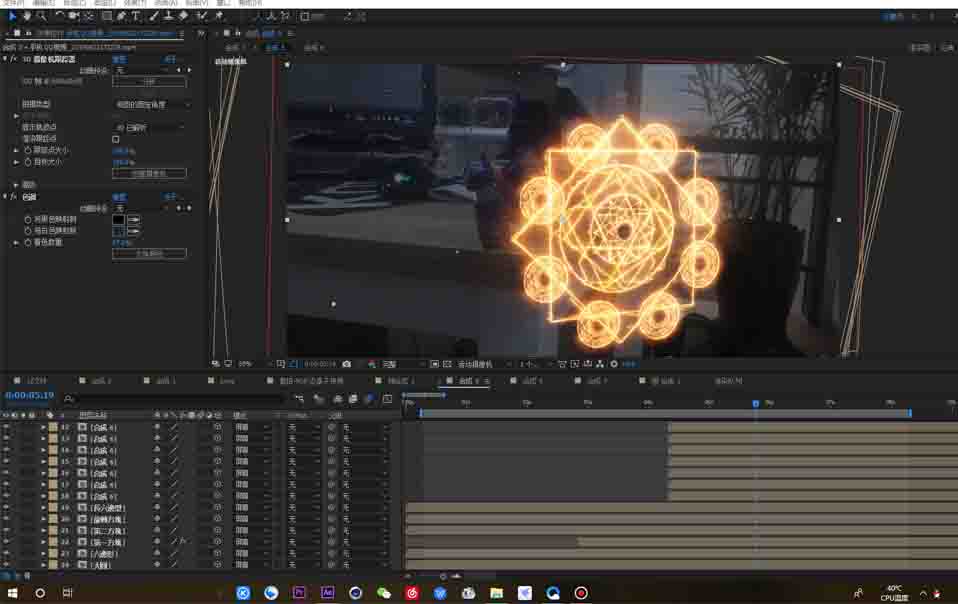Viewport: 958px width, 604px height.
Task: Open Premiere Pro from the taskbar
Action: point(299,593)
